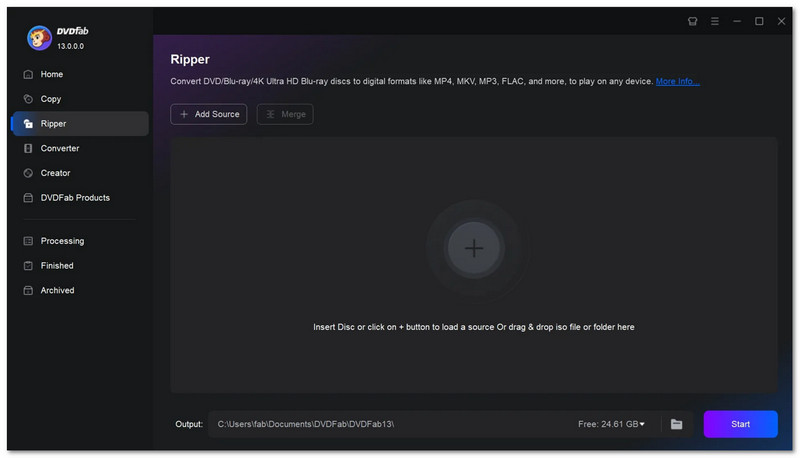Open the output folder browse icon
800x458 pixels.
pyautogui.click(x=676, y=424)
